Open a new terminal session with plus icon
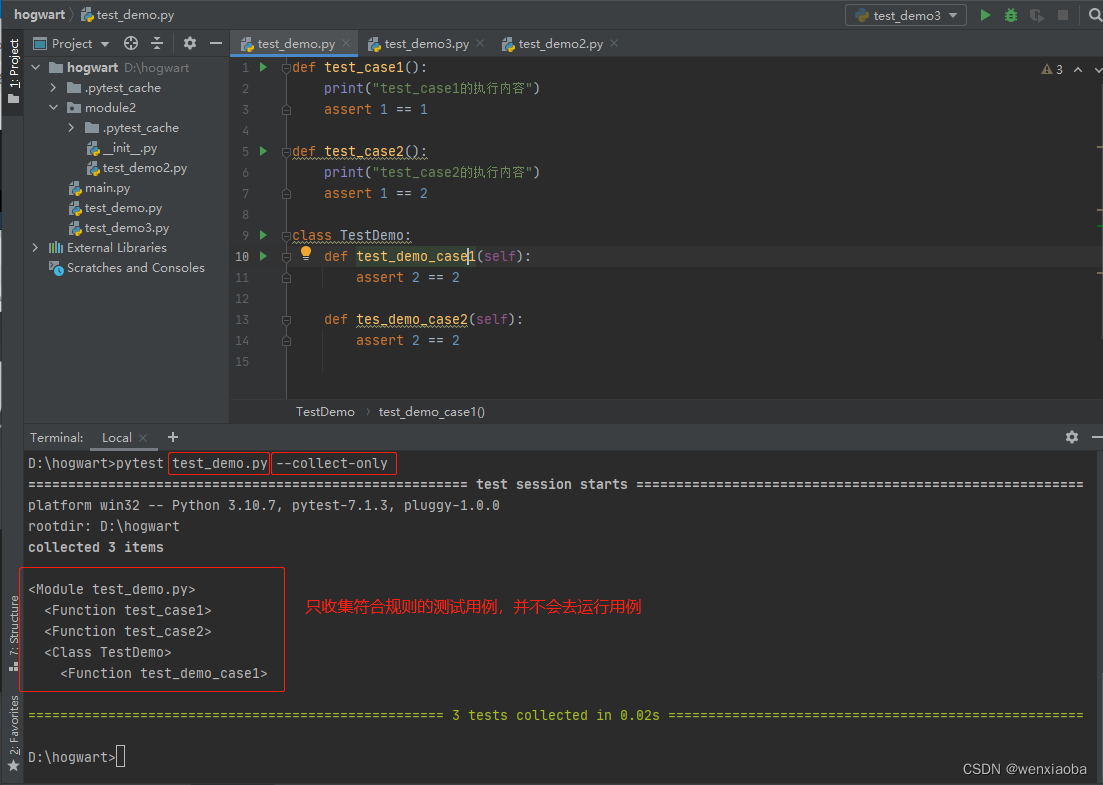This screenshot has height=785, width=1103. click(x=172, y=437)
